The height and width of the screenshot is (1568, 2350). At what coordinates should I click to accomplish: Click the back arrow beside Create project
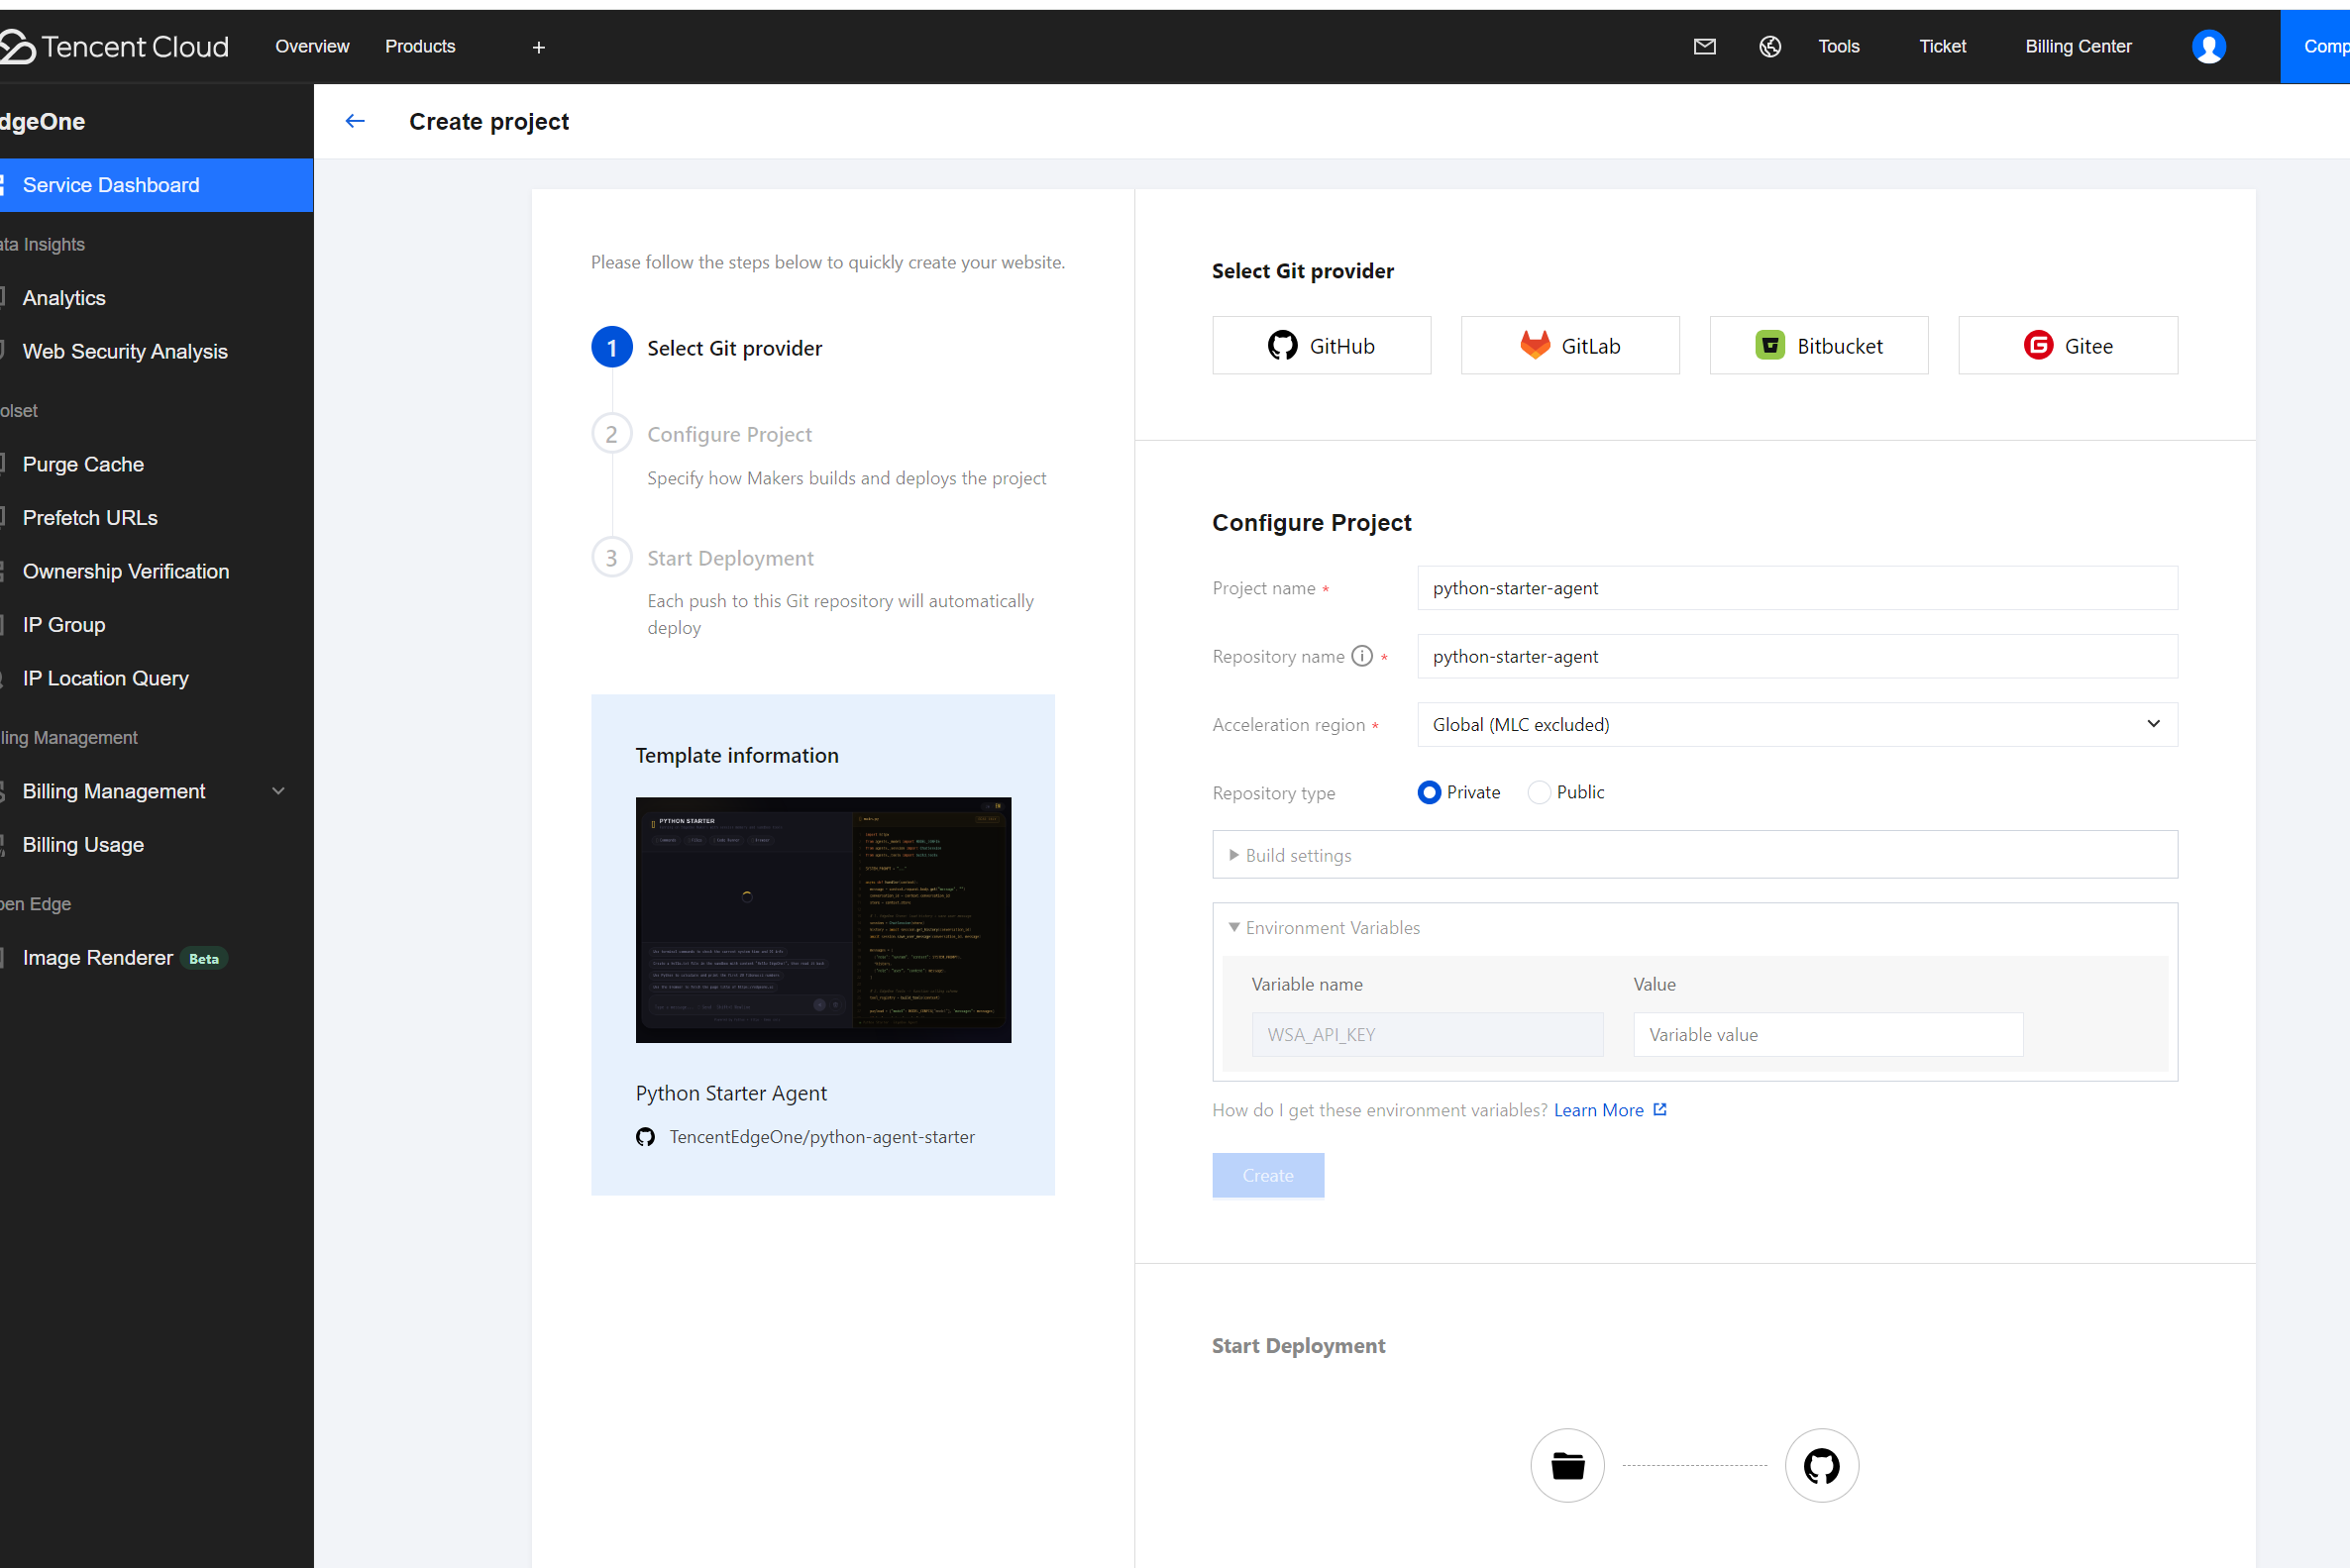click(355, 121)
